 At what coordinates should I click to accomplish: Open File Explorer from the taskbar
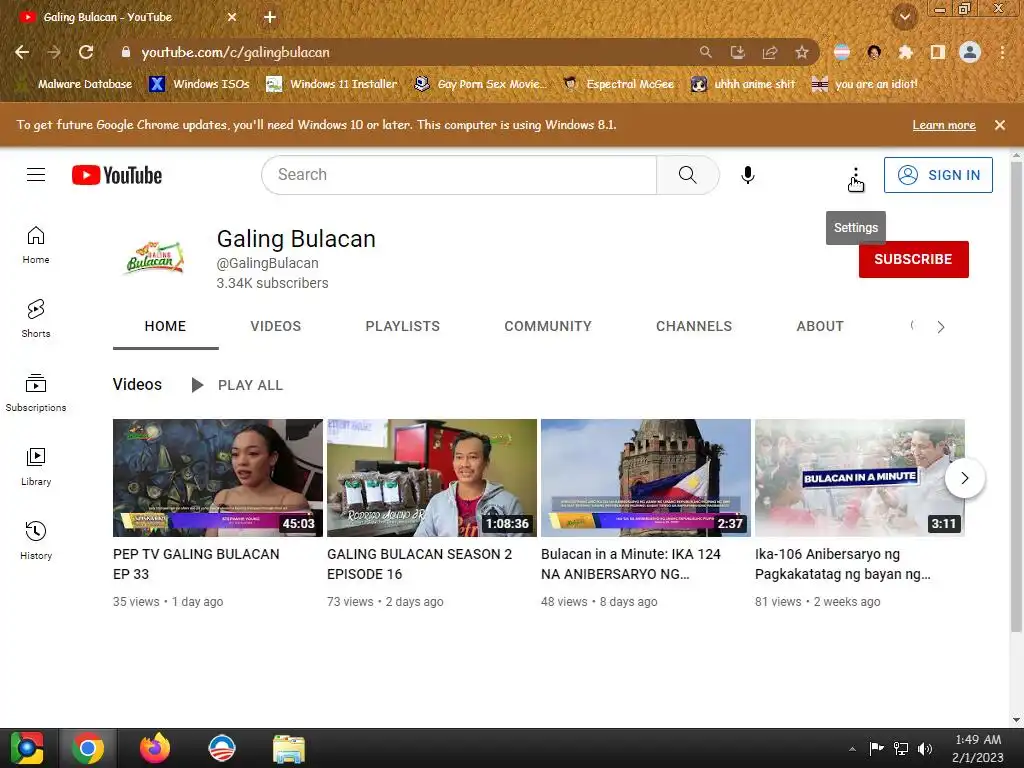(288, 748)
